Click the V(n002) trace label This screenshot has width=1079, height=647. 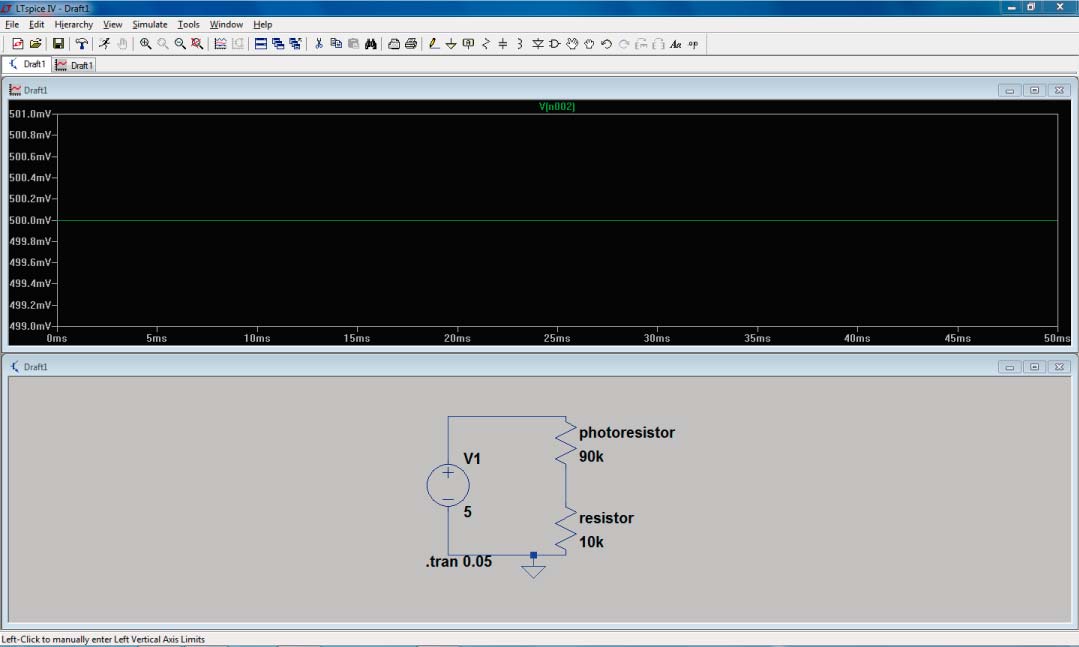(557, 106)
